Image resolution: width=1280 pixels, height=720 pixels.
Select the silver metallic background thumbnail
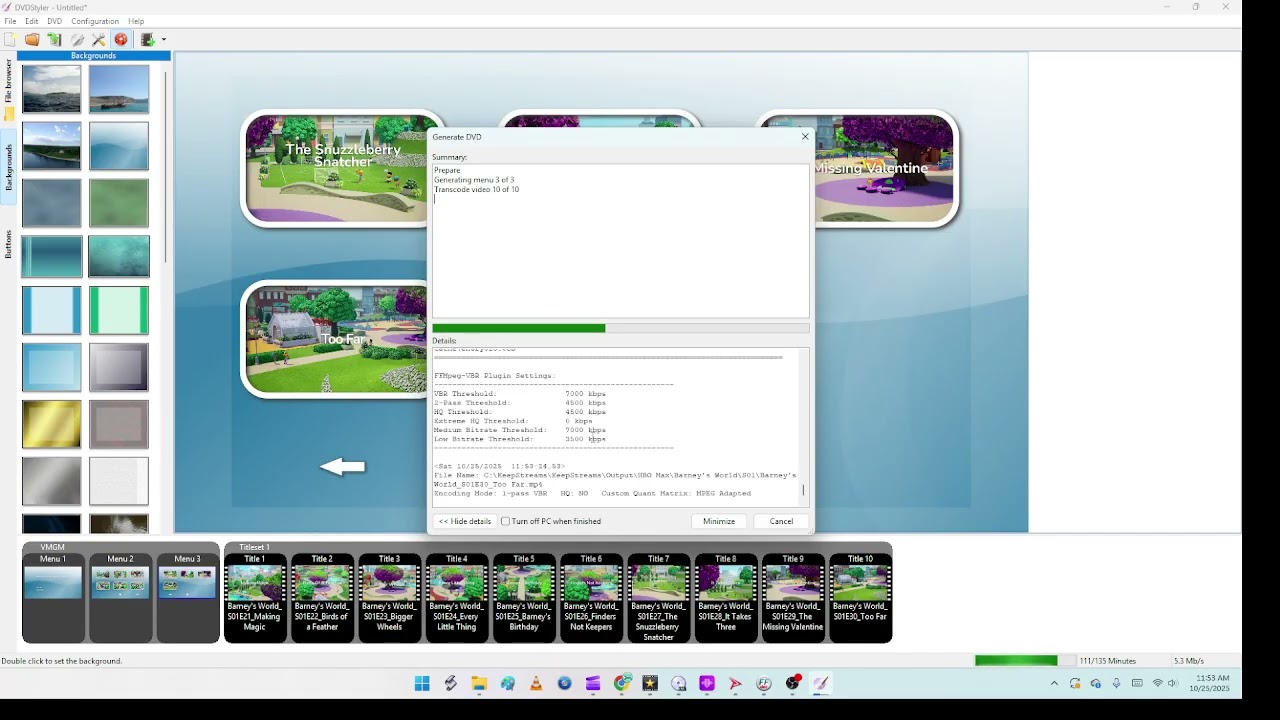click(51, 481)
